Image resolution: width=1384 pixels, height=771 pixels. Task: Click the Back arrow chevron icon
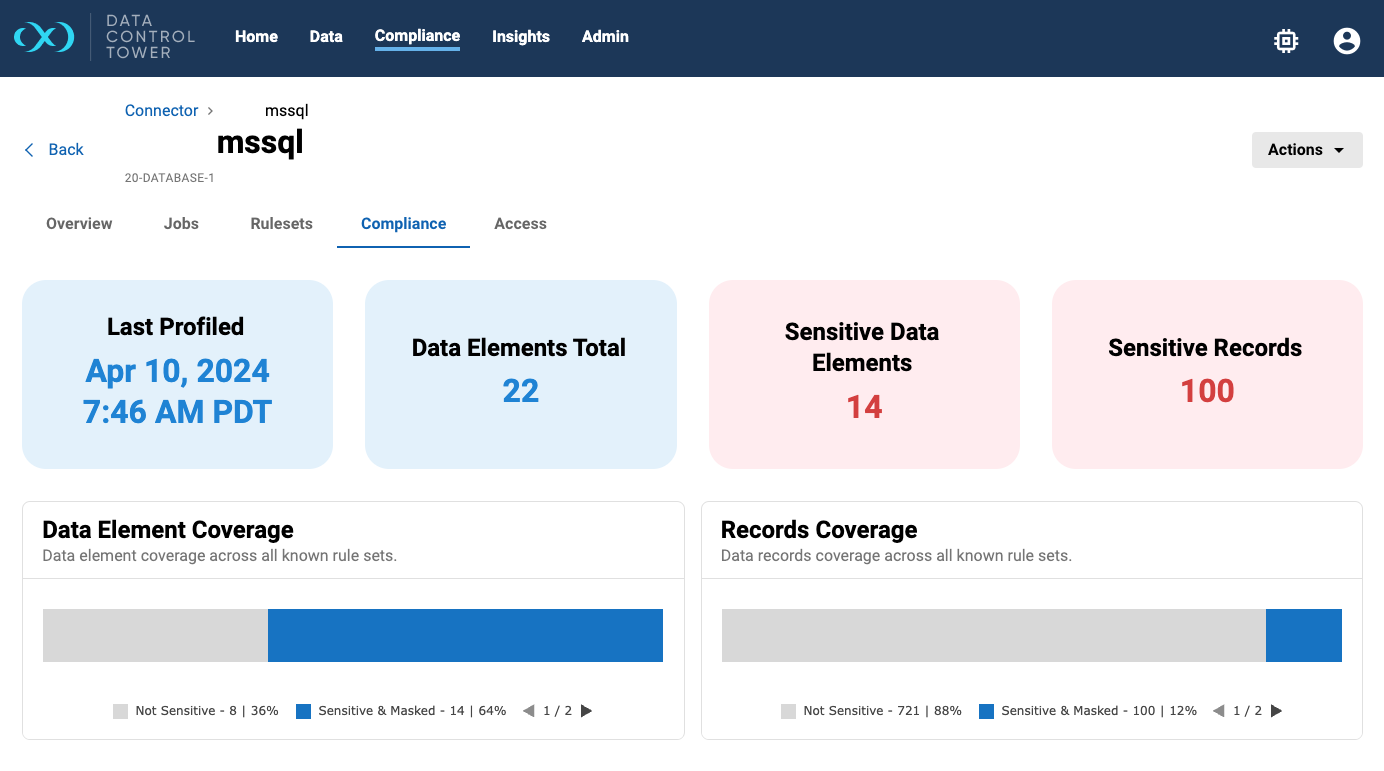[x=29, y=150]
